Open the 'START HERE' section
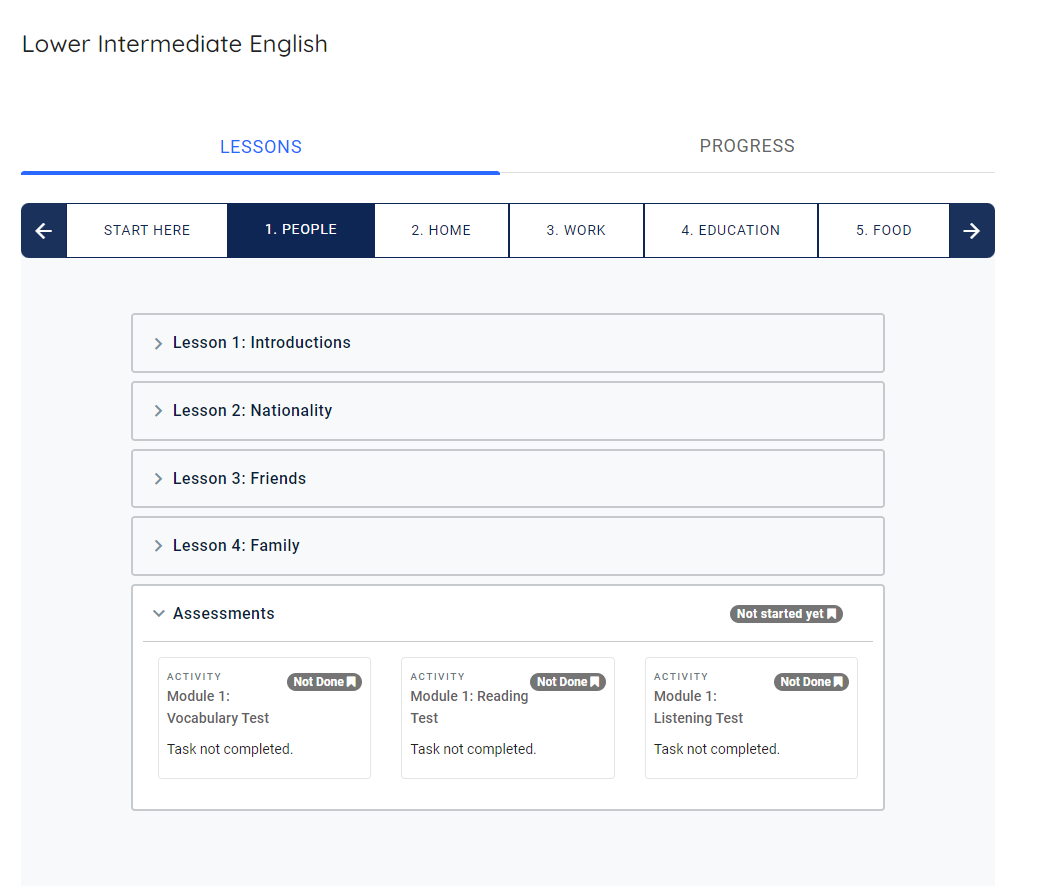Image resolution: width=1039 pixels, height=891 pixels. (x=146, y=230)
